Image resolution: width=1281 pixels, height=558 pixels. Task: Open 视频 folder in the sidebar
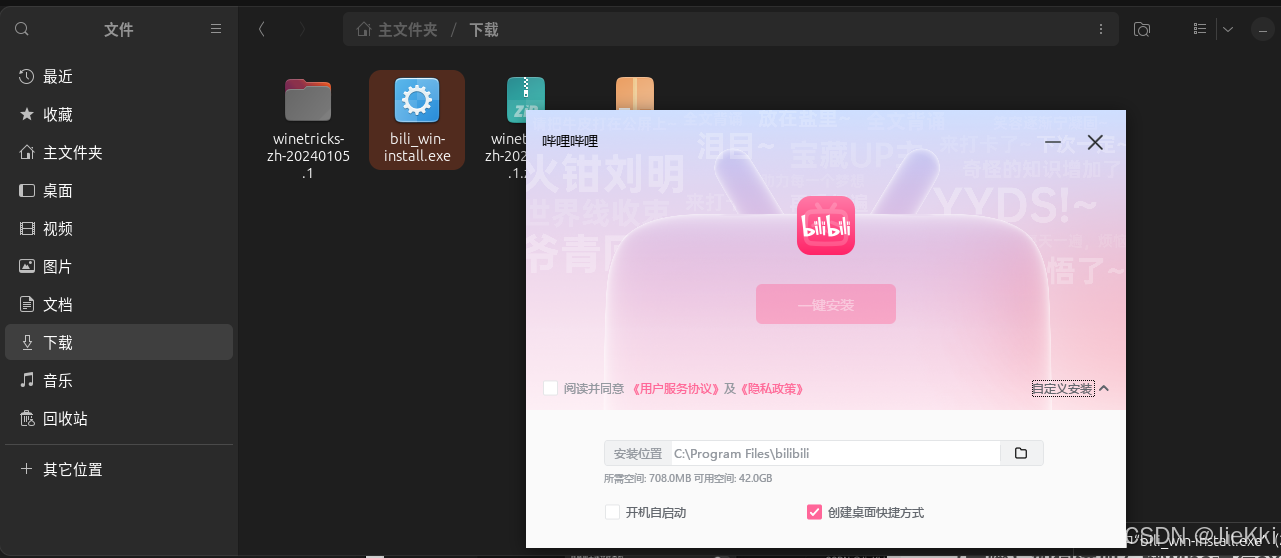[119, 229]
